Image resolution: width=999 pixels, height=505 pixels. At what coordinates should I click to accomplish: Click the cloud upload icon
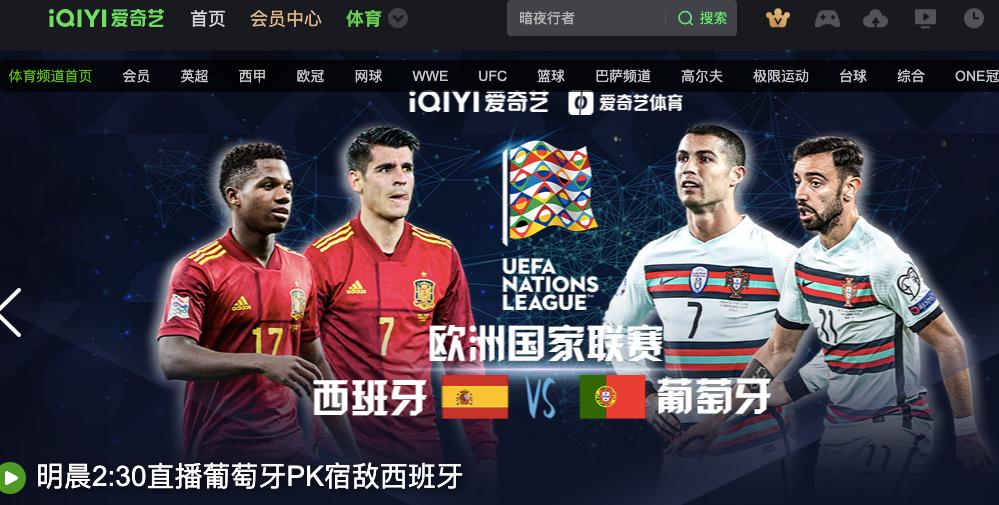tap(875, 18)
